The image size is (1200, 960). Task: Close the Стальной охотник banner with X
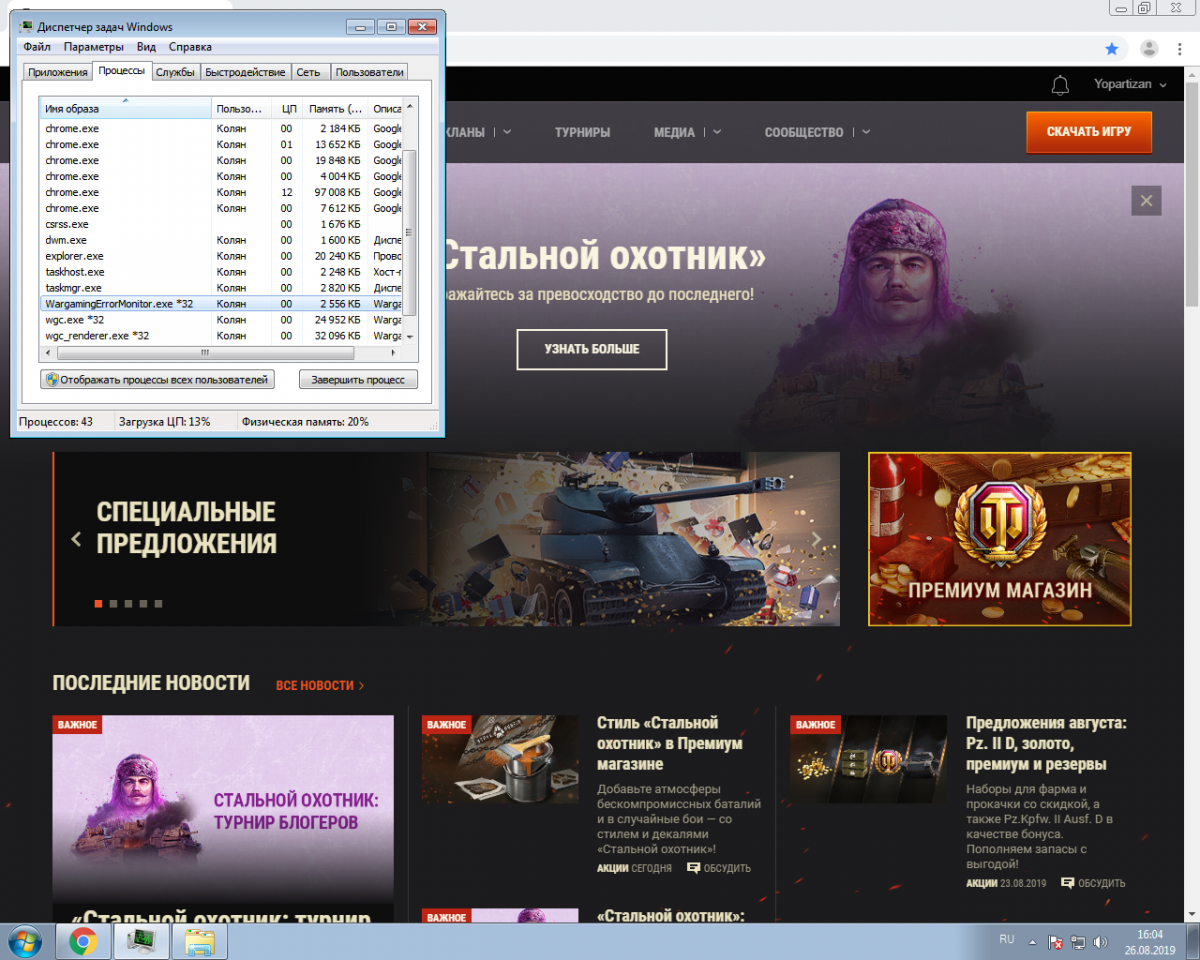[1146, 200]
